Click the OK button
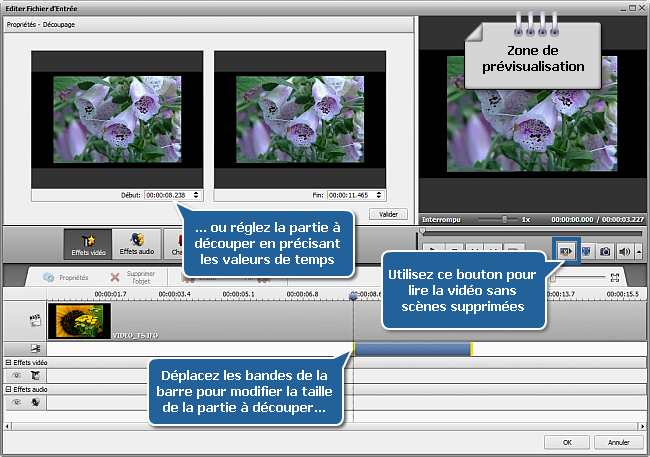 567,442
